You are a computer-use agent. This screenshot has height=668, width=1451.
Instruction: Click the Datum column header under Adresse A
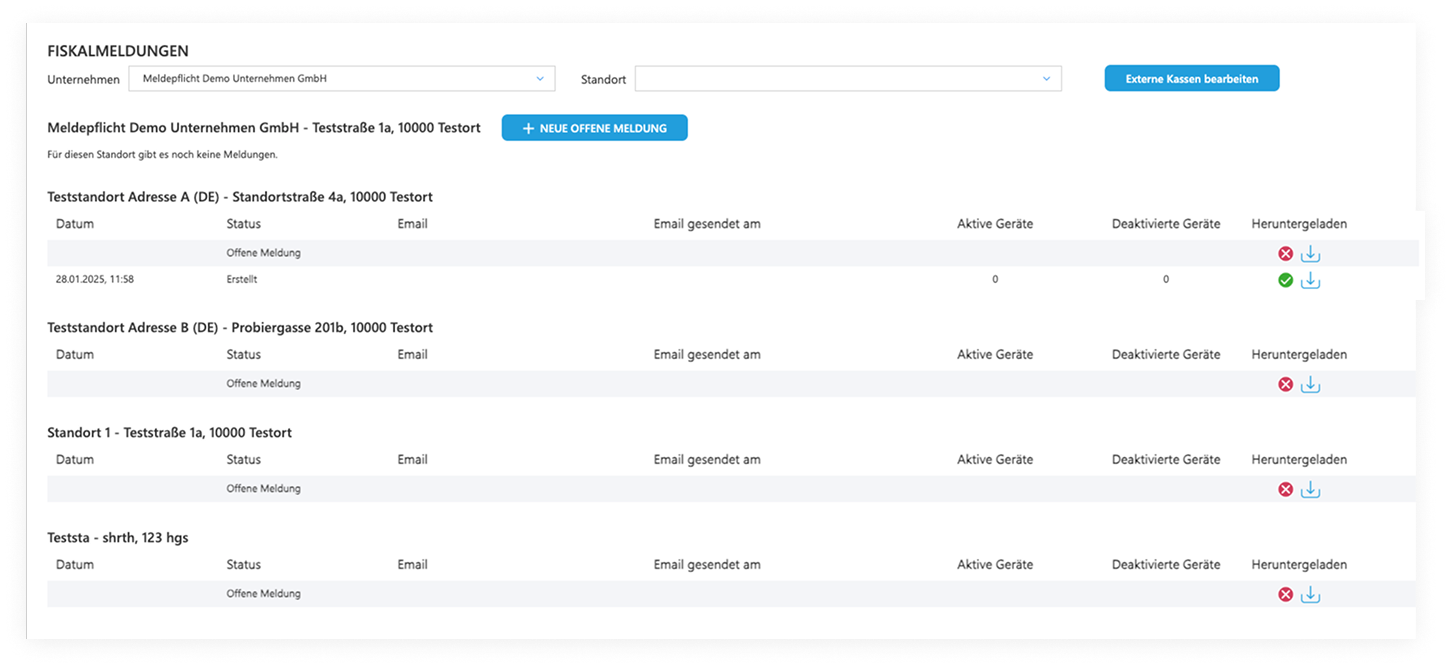point(75,224)
